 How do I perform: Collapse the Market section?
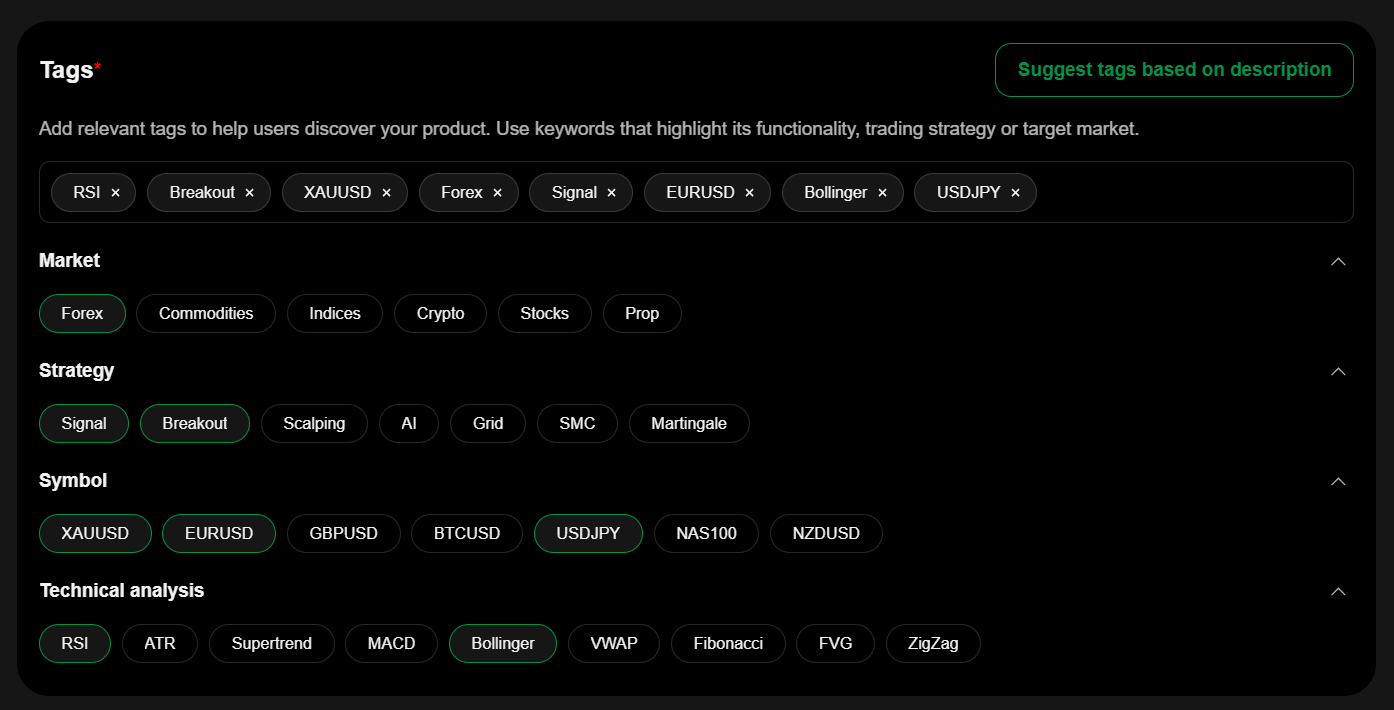1338,261
